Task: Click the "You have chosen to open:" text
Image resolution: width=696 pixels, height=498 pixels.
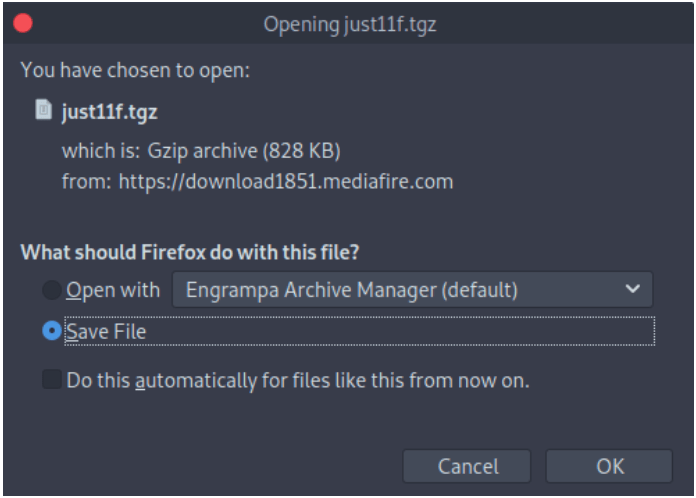Action: click(x=135, y=71)
